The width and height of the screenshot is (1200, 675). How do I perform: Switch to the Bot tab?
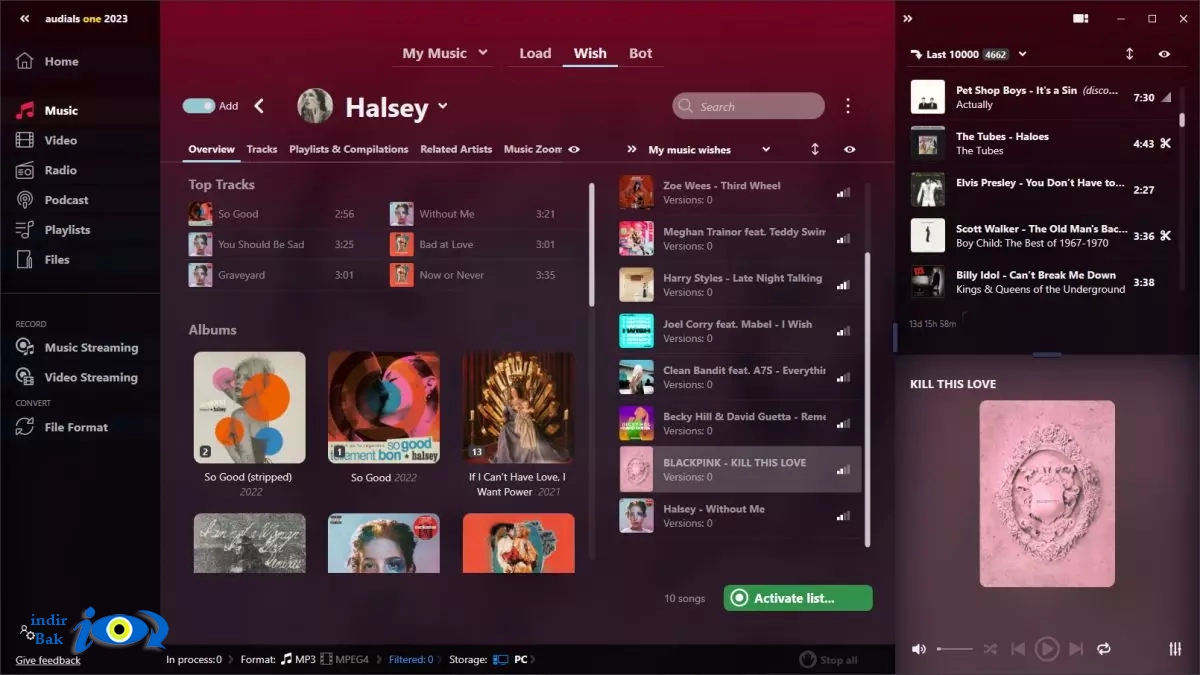click(x=641, y=53)
